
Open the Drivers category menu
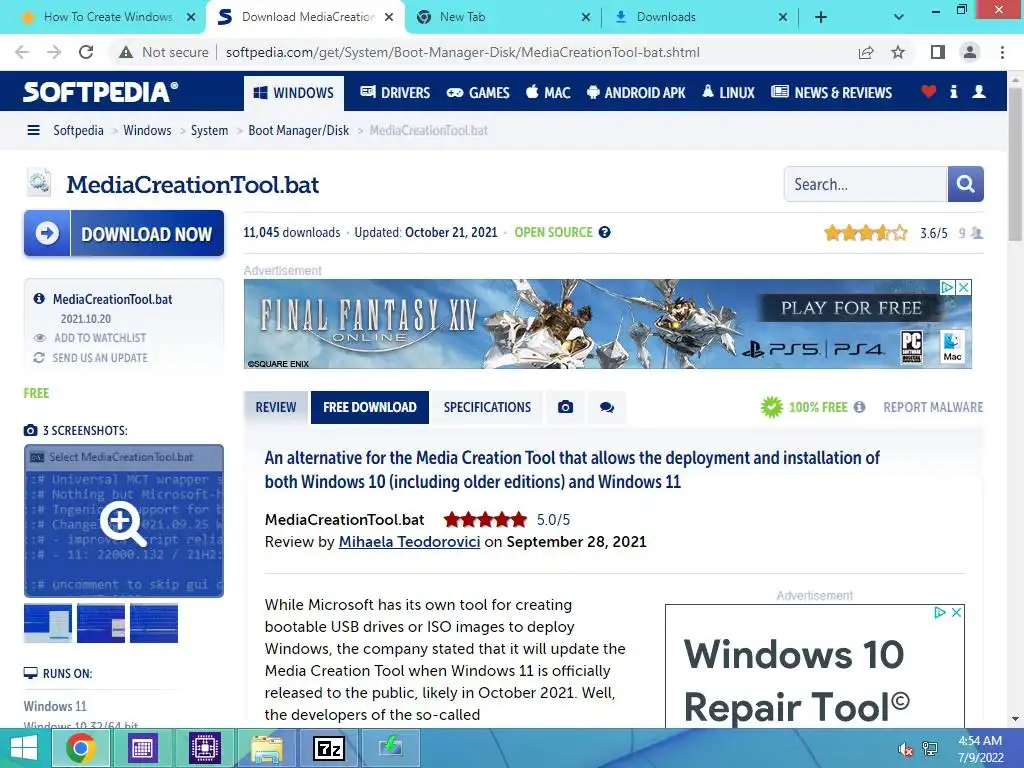(x=395, y=93)
